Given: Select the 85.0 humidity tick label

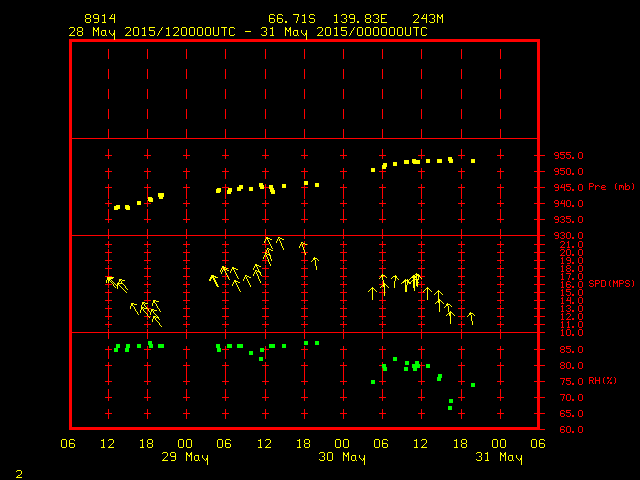Looking at the screenshot, I should point(571,350).
